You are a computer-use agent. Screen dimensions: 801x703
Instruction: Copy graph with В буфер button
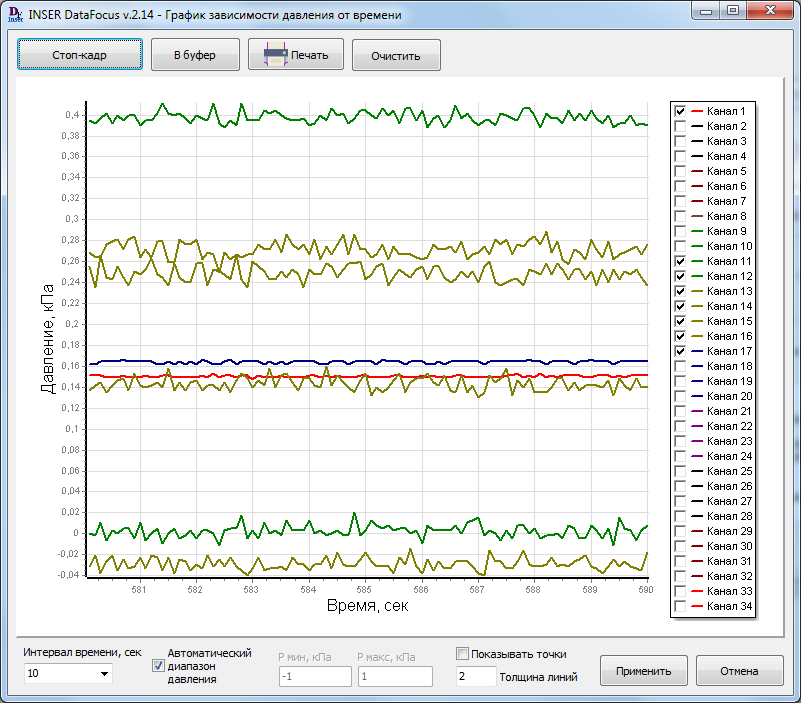pyautogui.click(x=195, y=55)
